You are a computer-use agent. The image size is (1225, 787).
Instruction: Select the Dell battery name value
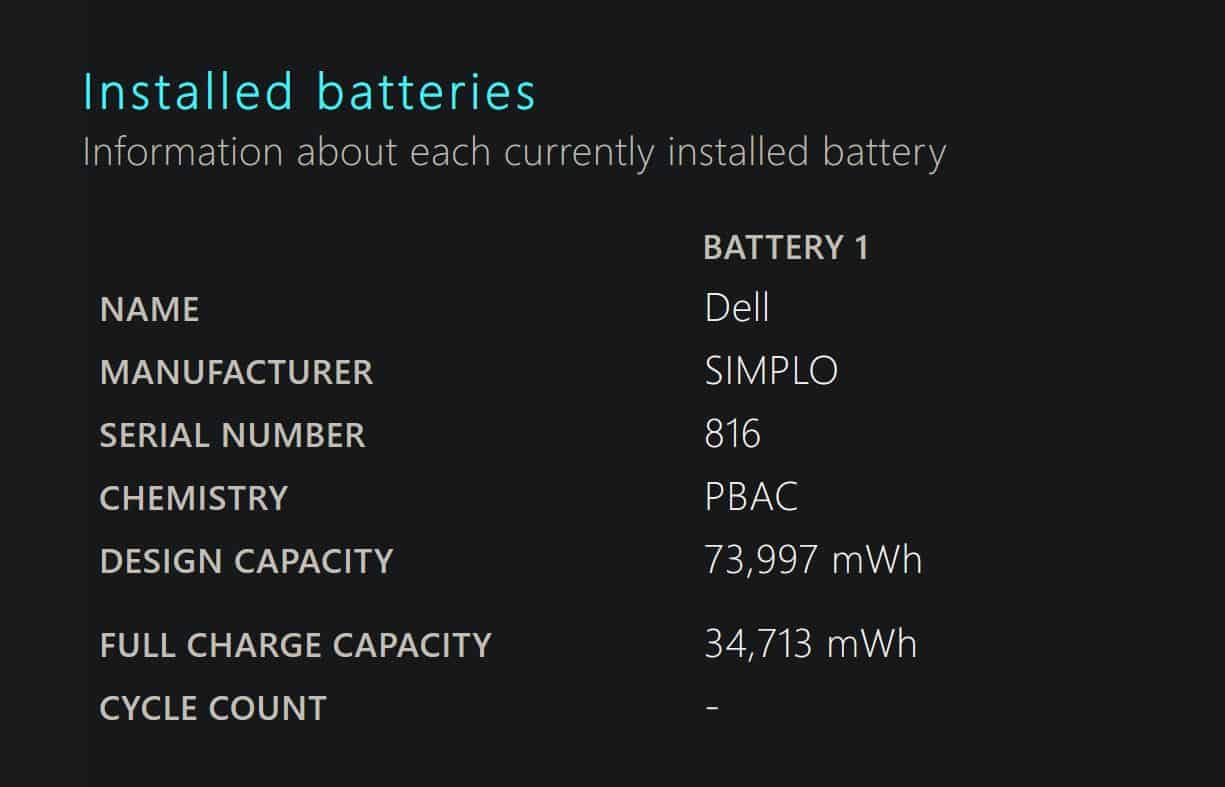[737, 307]
